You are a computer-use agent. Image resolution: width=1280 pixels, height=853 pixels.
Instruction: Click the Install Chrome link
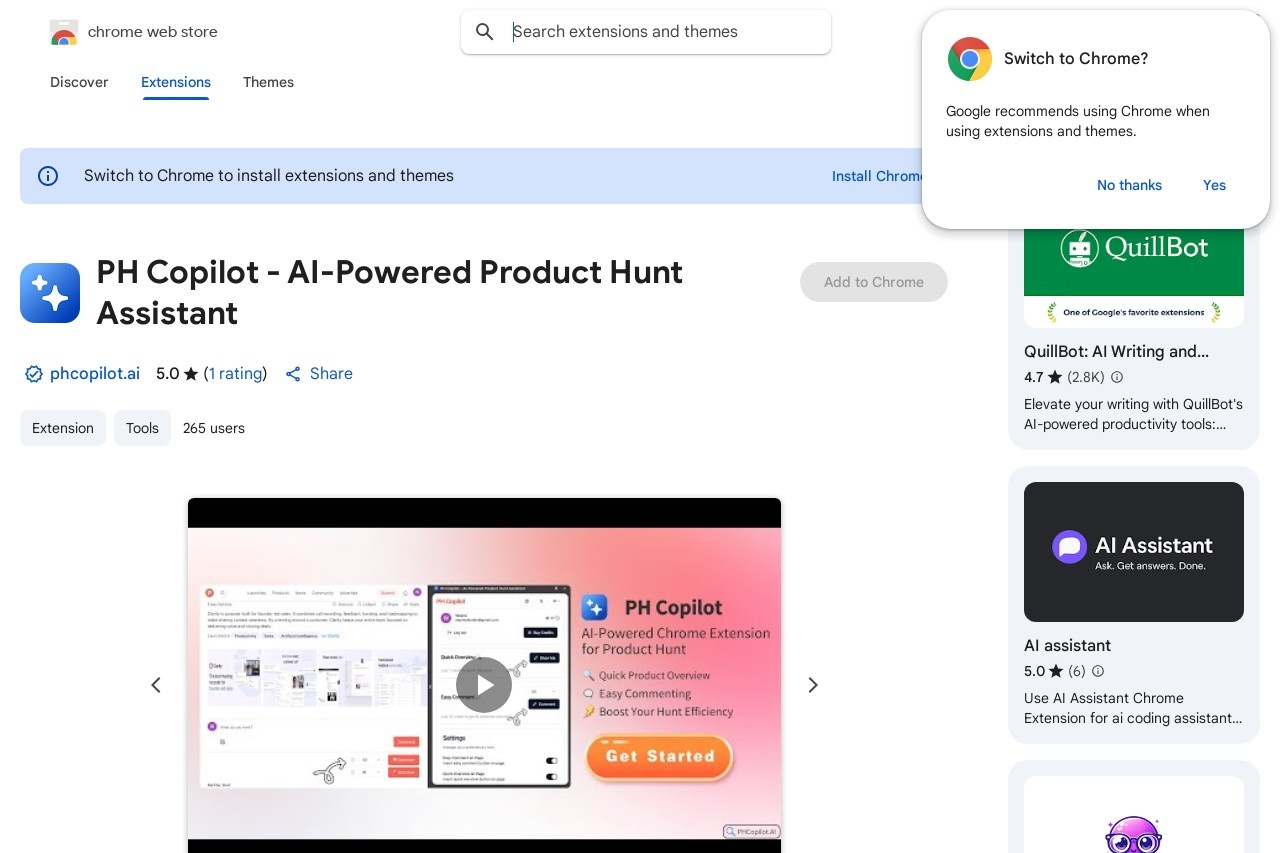click(877, 176)
